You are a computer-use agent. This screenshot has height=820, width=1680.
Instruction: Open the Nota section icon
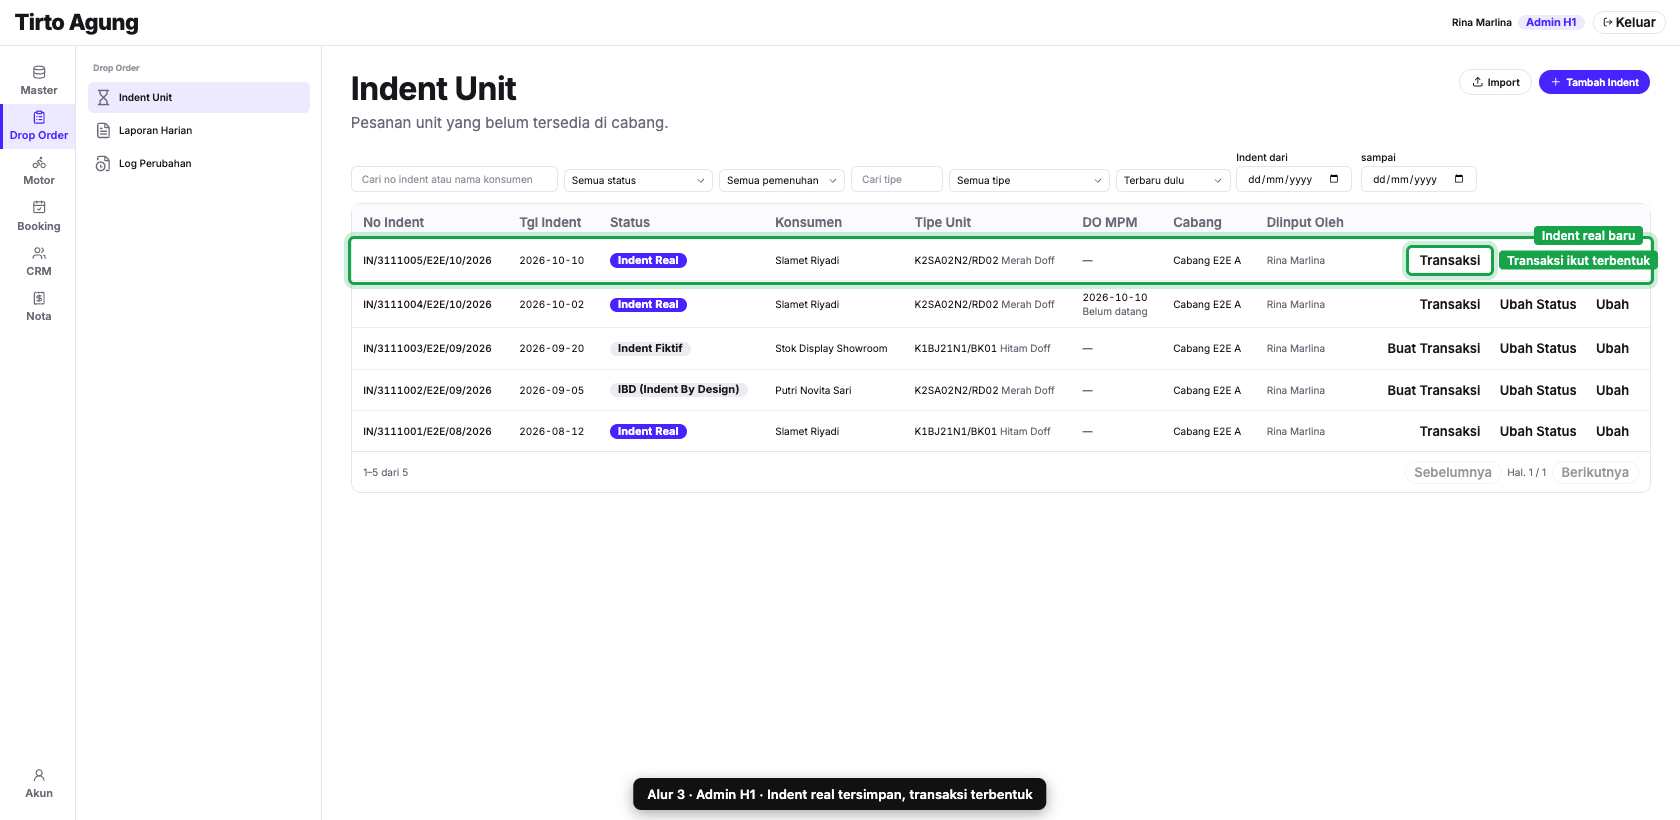[38, 307]
